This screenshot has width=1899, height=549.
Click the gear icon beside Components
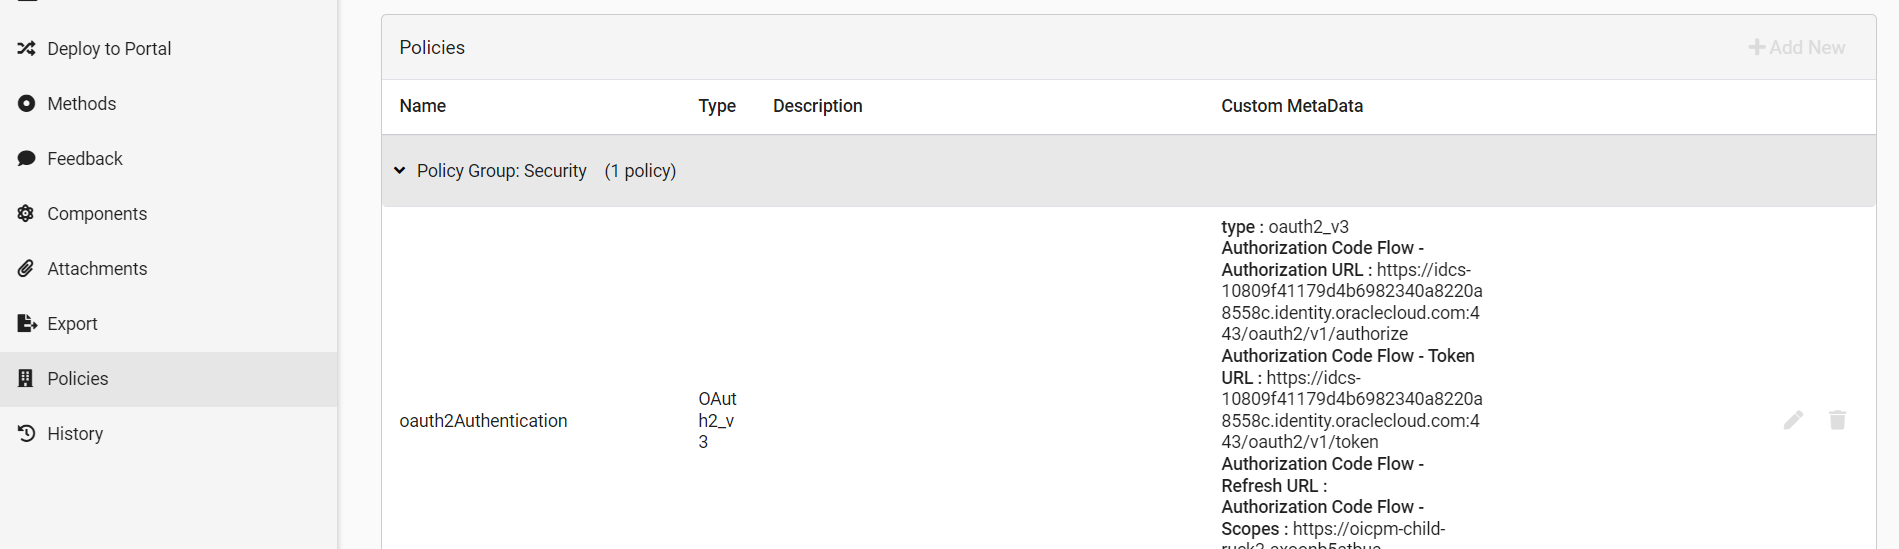(x=26, y=213)
